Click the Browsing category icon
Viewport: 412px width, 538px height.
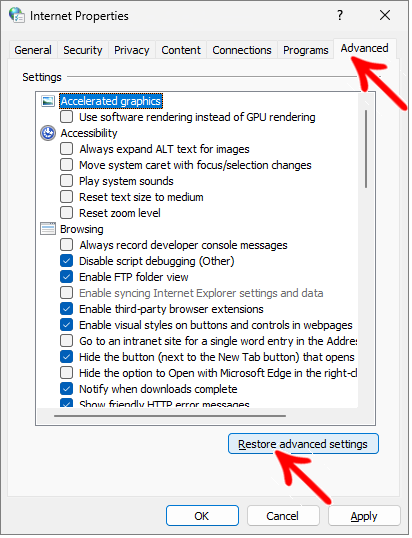(48, 229)
